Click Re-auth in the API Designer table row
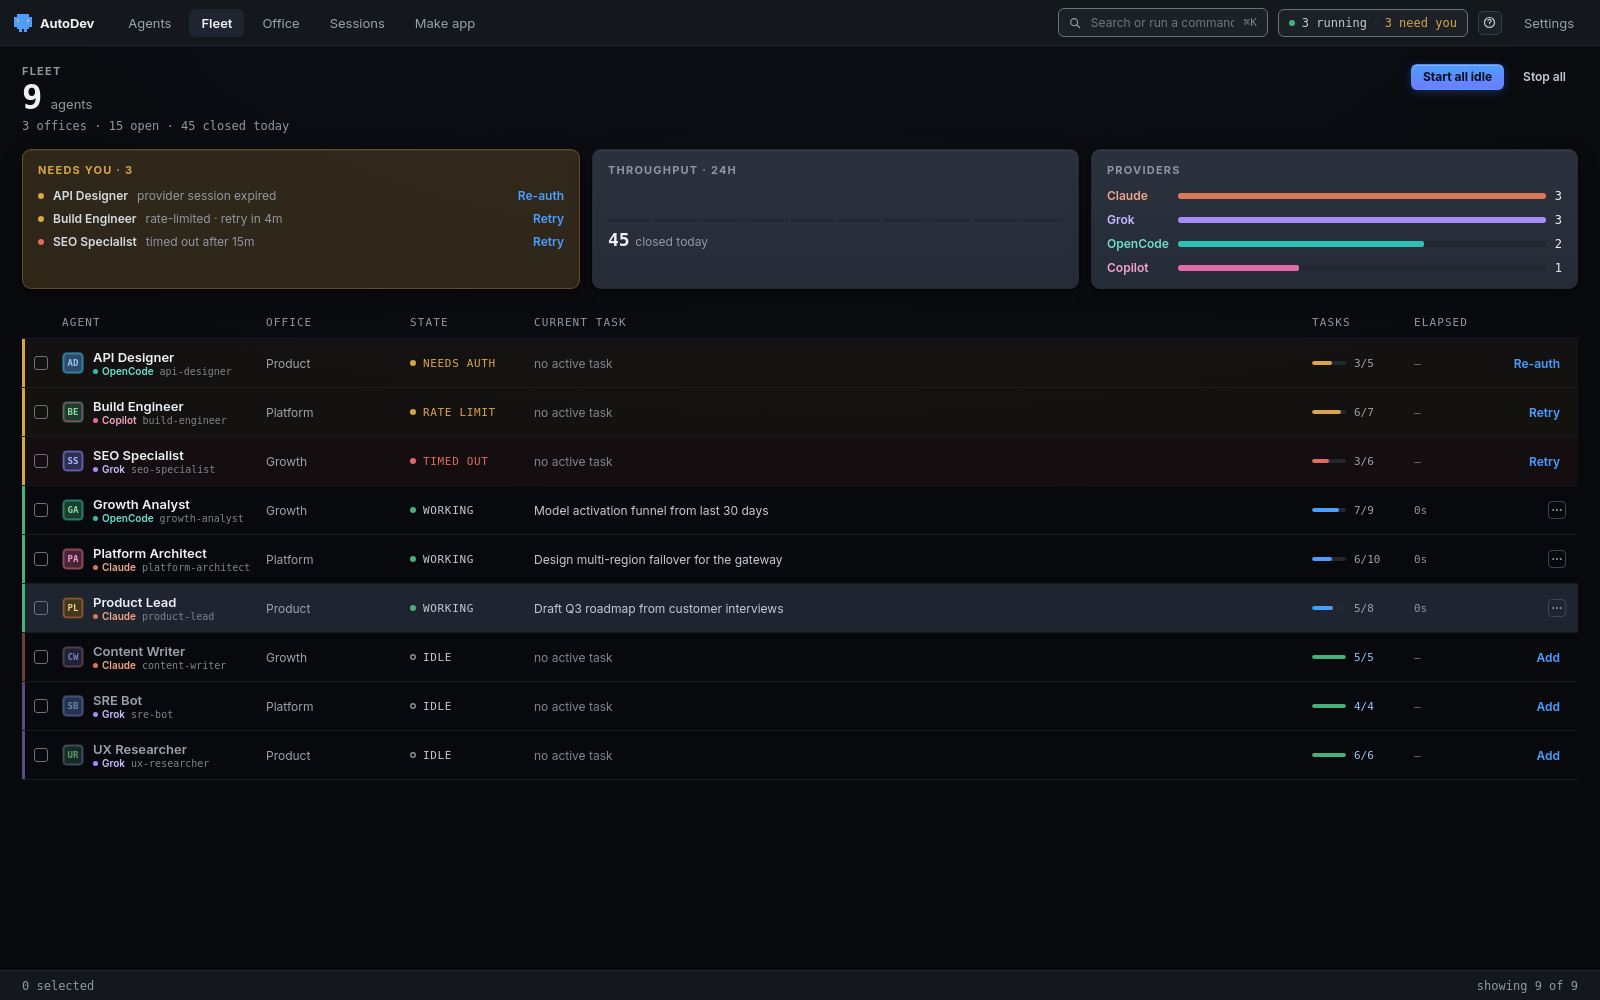Screen dimensions: 1600x1000 1537,364
